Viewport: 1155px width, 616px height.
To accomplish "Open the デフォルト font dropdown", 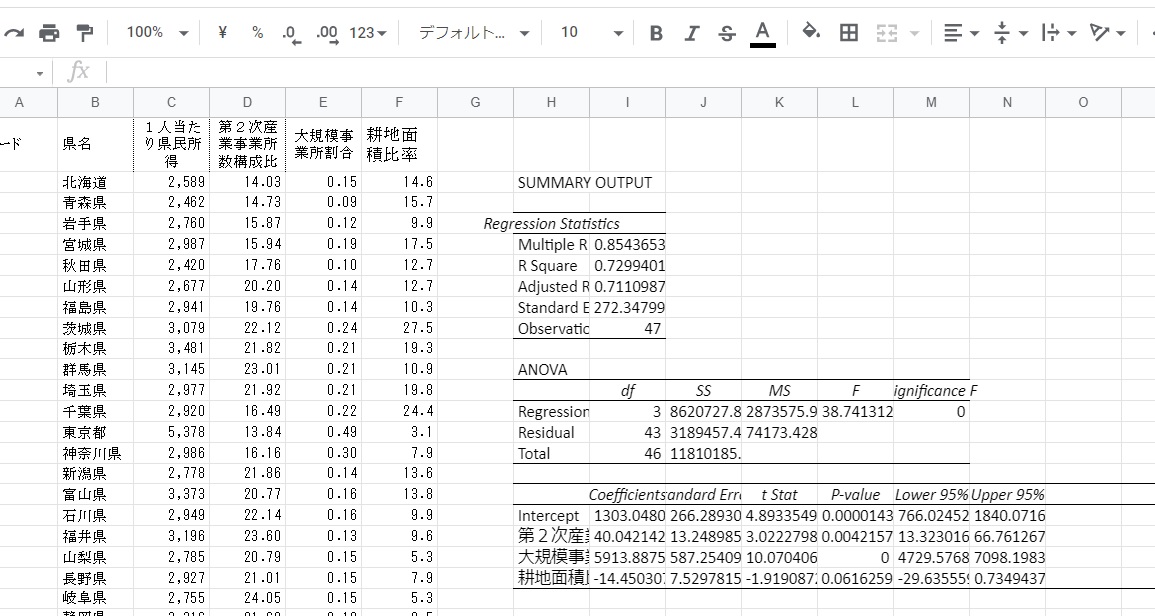I will click(x=474, y=32).
